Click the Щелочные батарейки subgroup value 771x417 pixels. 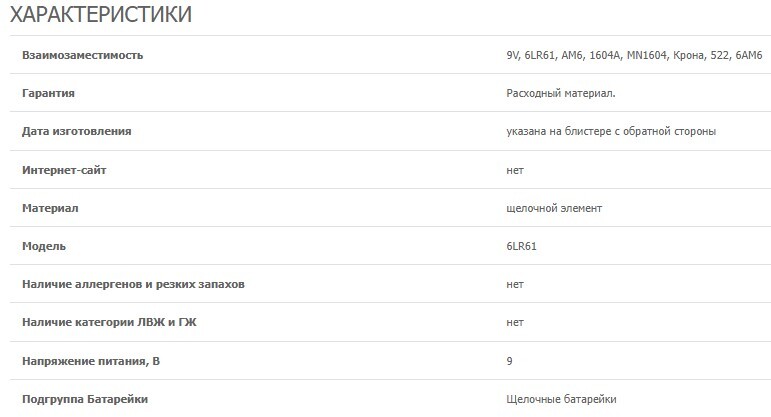click(561, 399)
